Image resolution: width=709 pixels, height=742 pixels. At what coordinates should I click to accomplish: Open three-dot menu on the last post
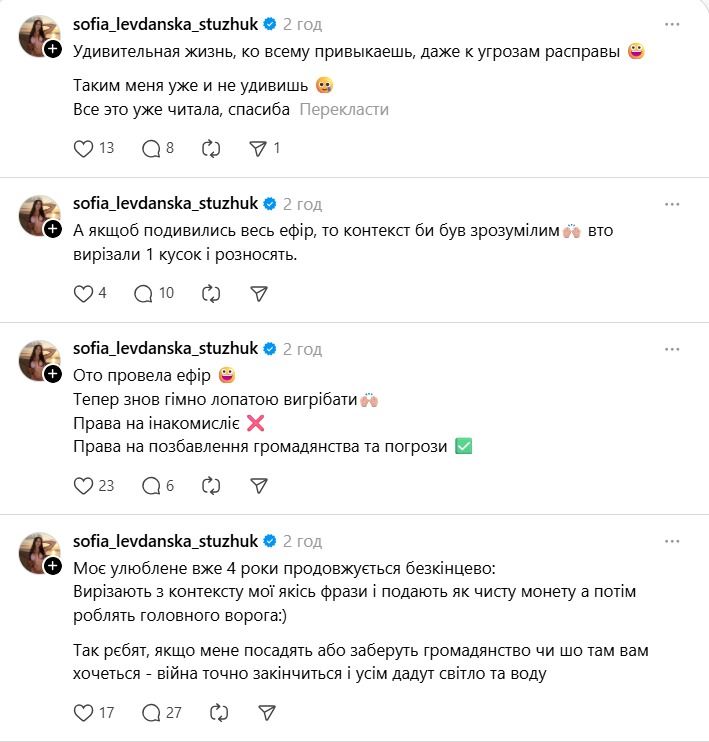pyautogui.click(x=674, y=541)
